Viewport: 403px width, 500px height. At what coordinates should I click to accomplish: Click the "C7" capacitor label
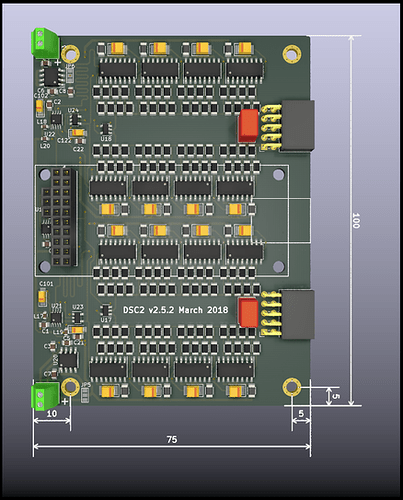[x=47, y=374]
